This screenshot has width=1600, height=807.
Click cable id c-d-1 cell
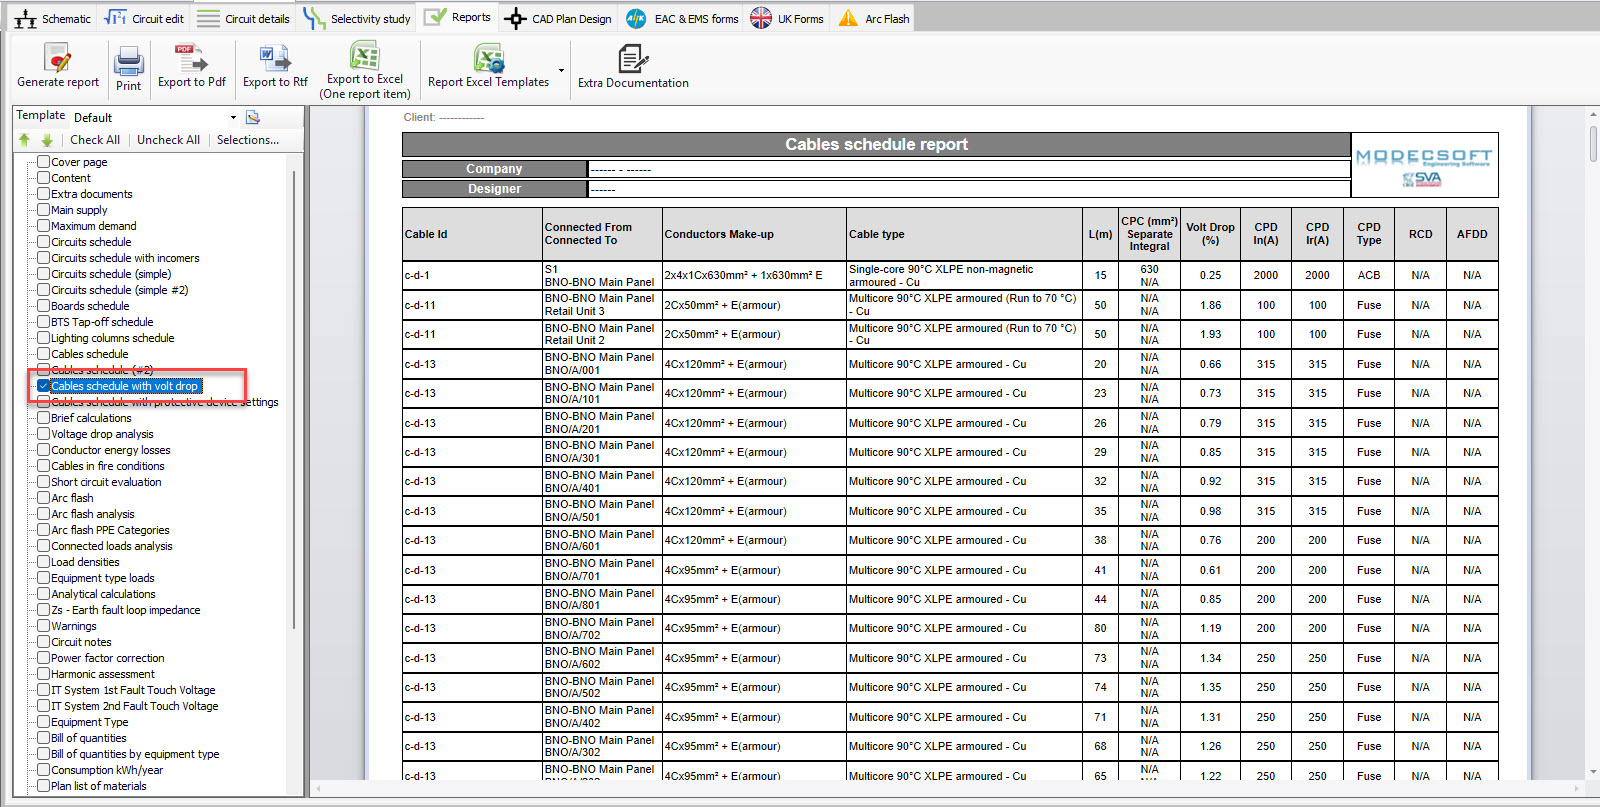click(x=472, y=275)
